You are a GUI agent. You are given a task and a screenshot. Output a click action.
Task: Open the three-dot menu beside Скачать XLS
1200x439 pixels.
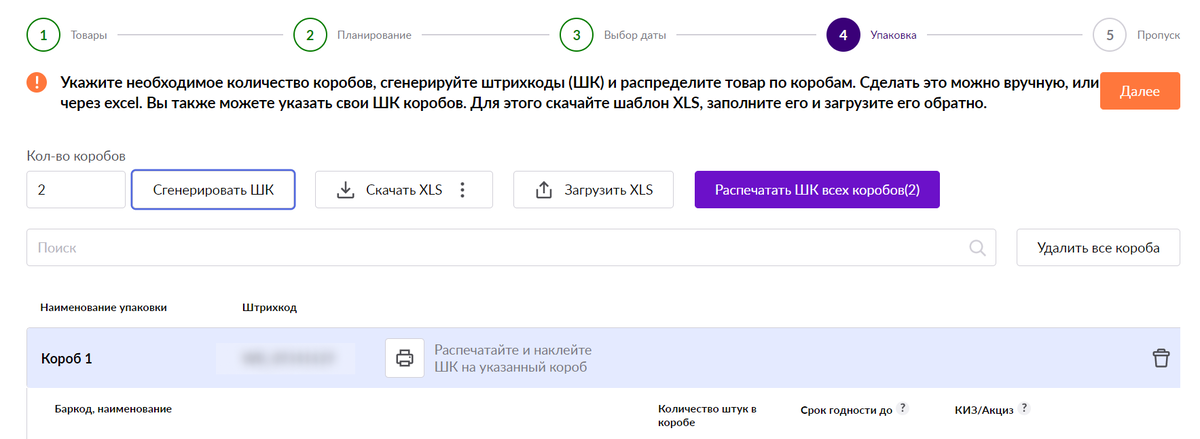pos(462,190)
